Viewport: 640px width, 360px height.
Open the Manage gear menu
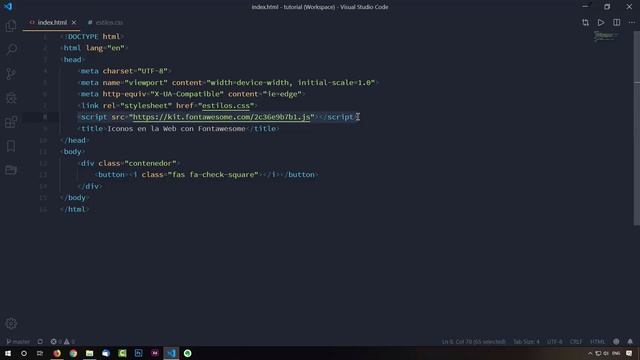click(11, 323)
